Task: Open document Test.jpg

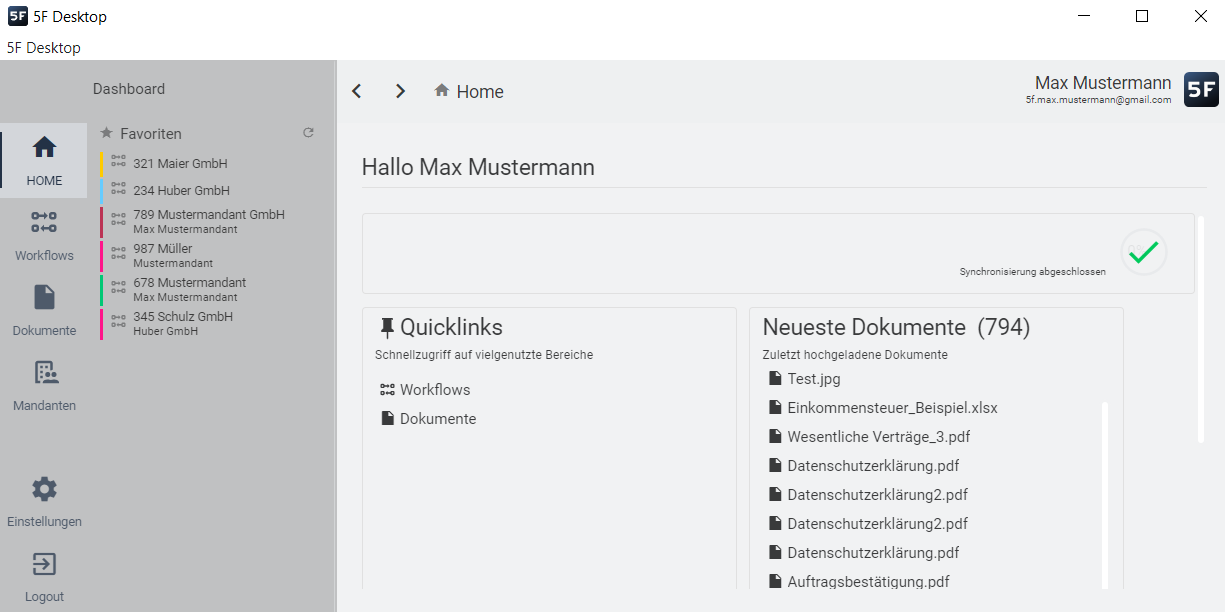Action: [x=814, y=379]
